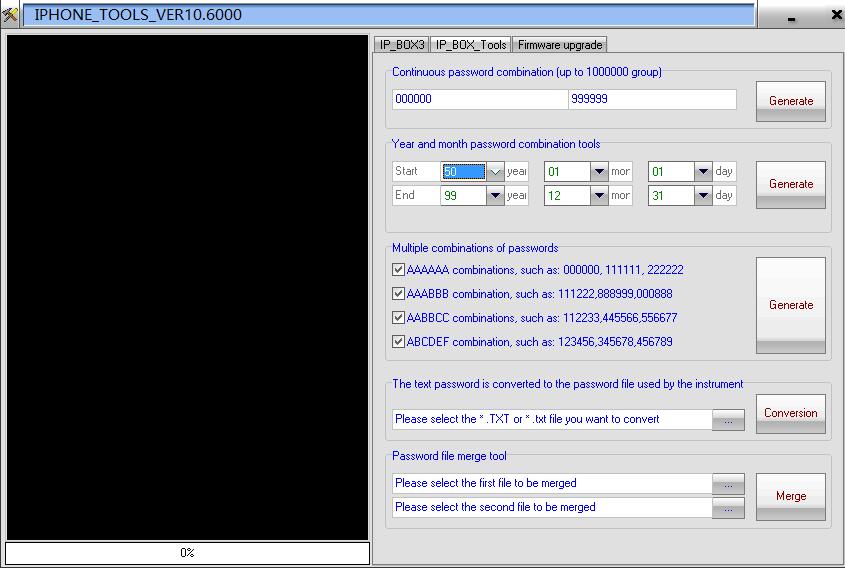The height and width of the screenshot is (568, 845).
Task: Open the Start day dropdown
Action: (x=703, y=172)
